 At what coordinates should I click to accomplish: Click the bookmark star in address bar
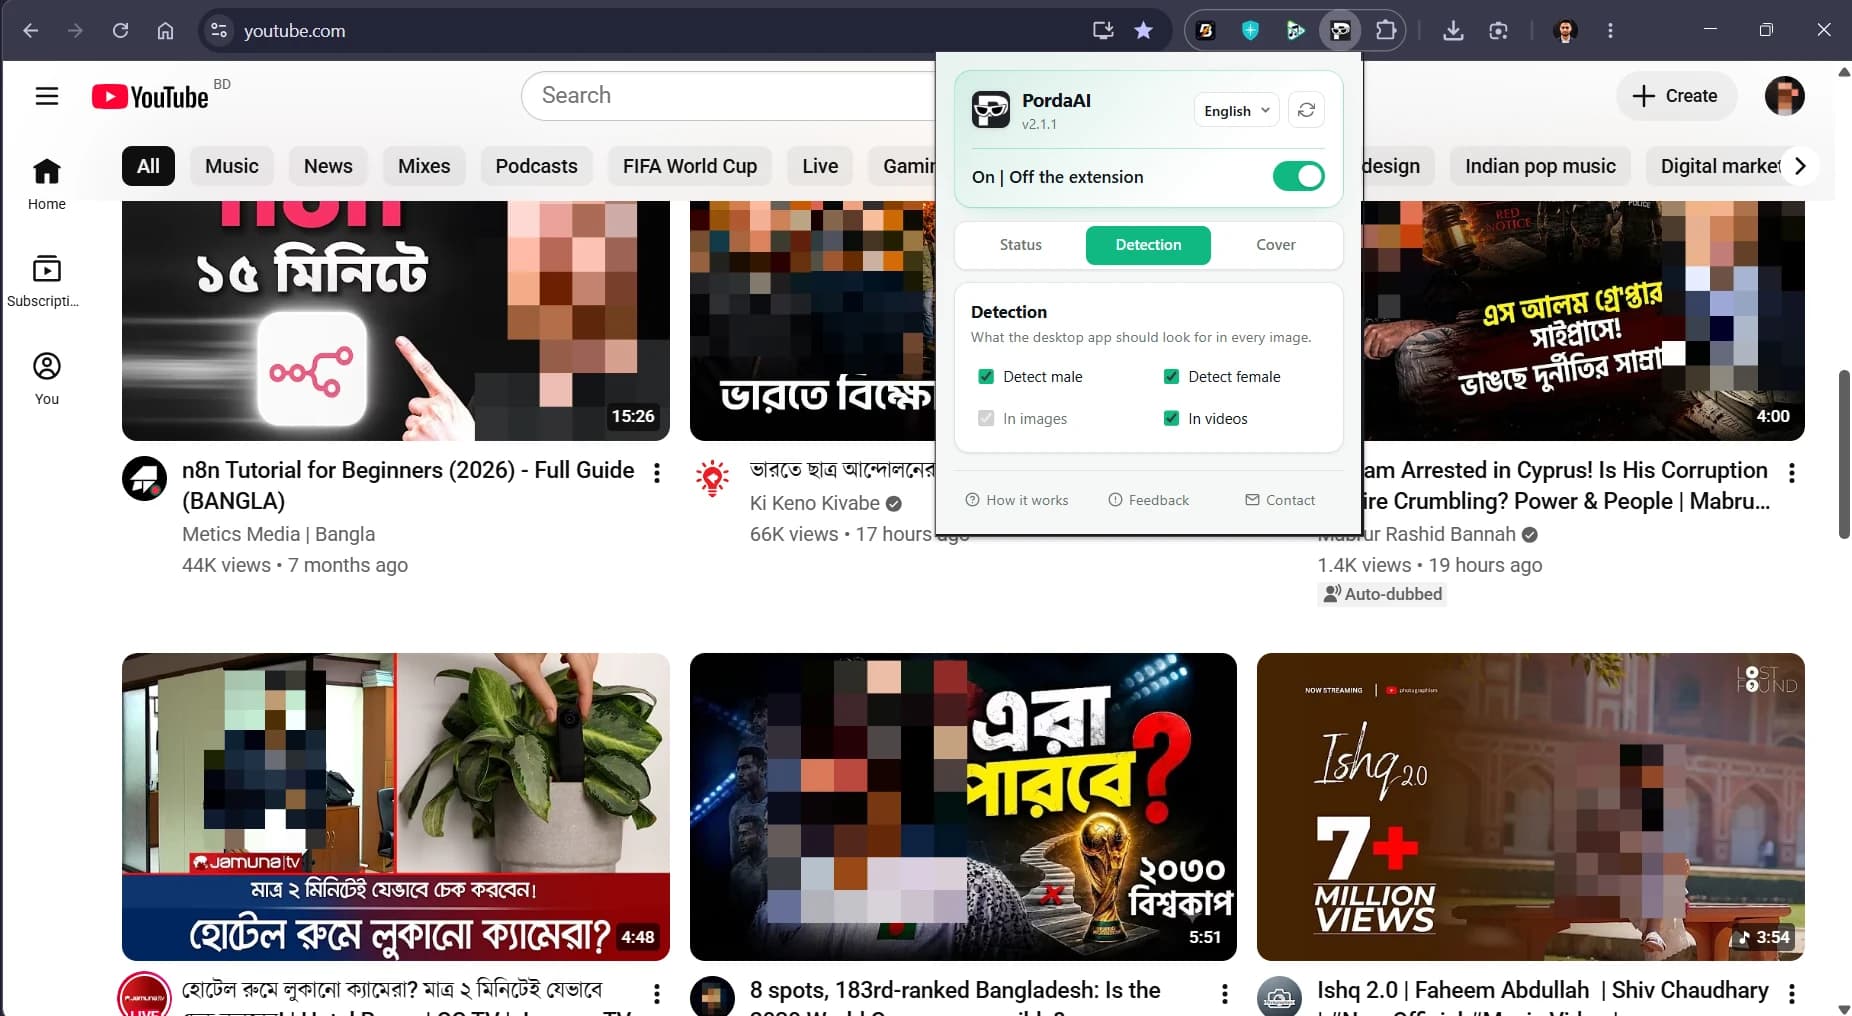pyautogui.click(x=1143, y=31)
